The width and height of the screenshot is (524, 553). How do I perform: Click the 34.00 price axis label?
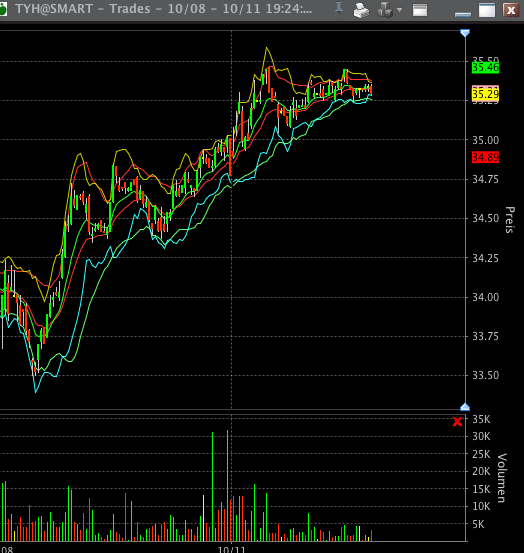point(486,297)
